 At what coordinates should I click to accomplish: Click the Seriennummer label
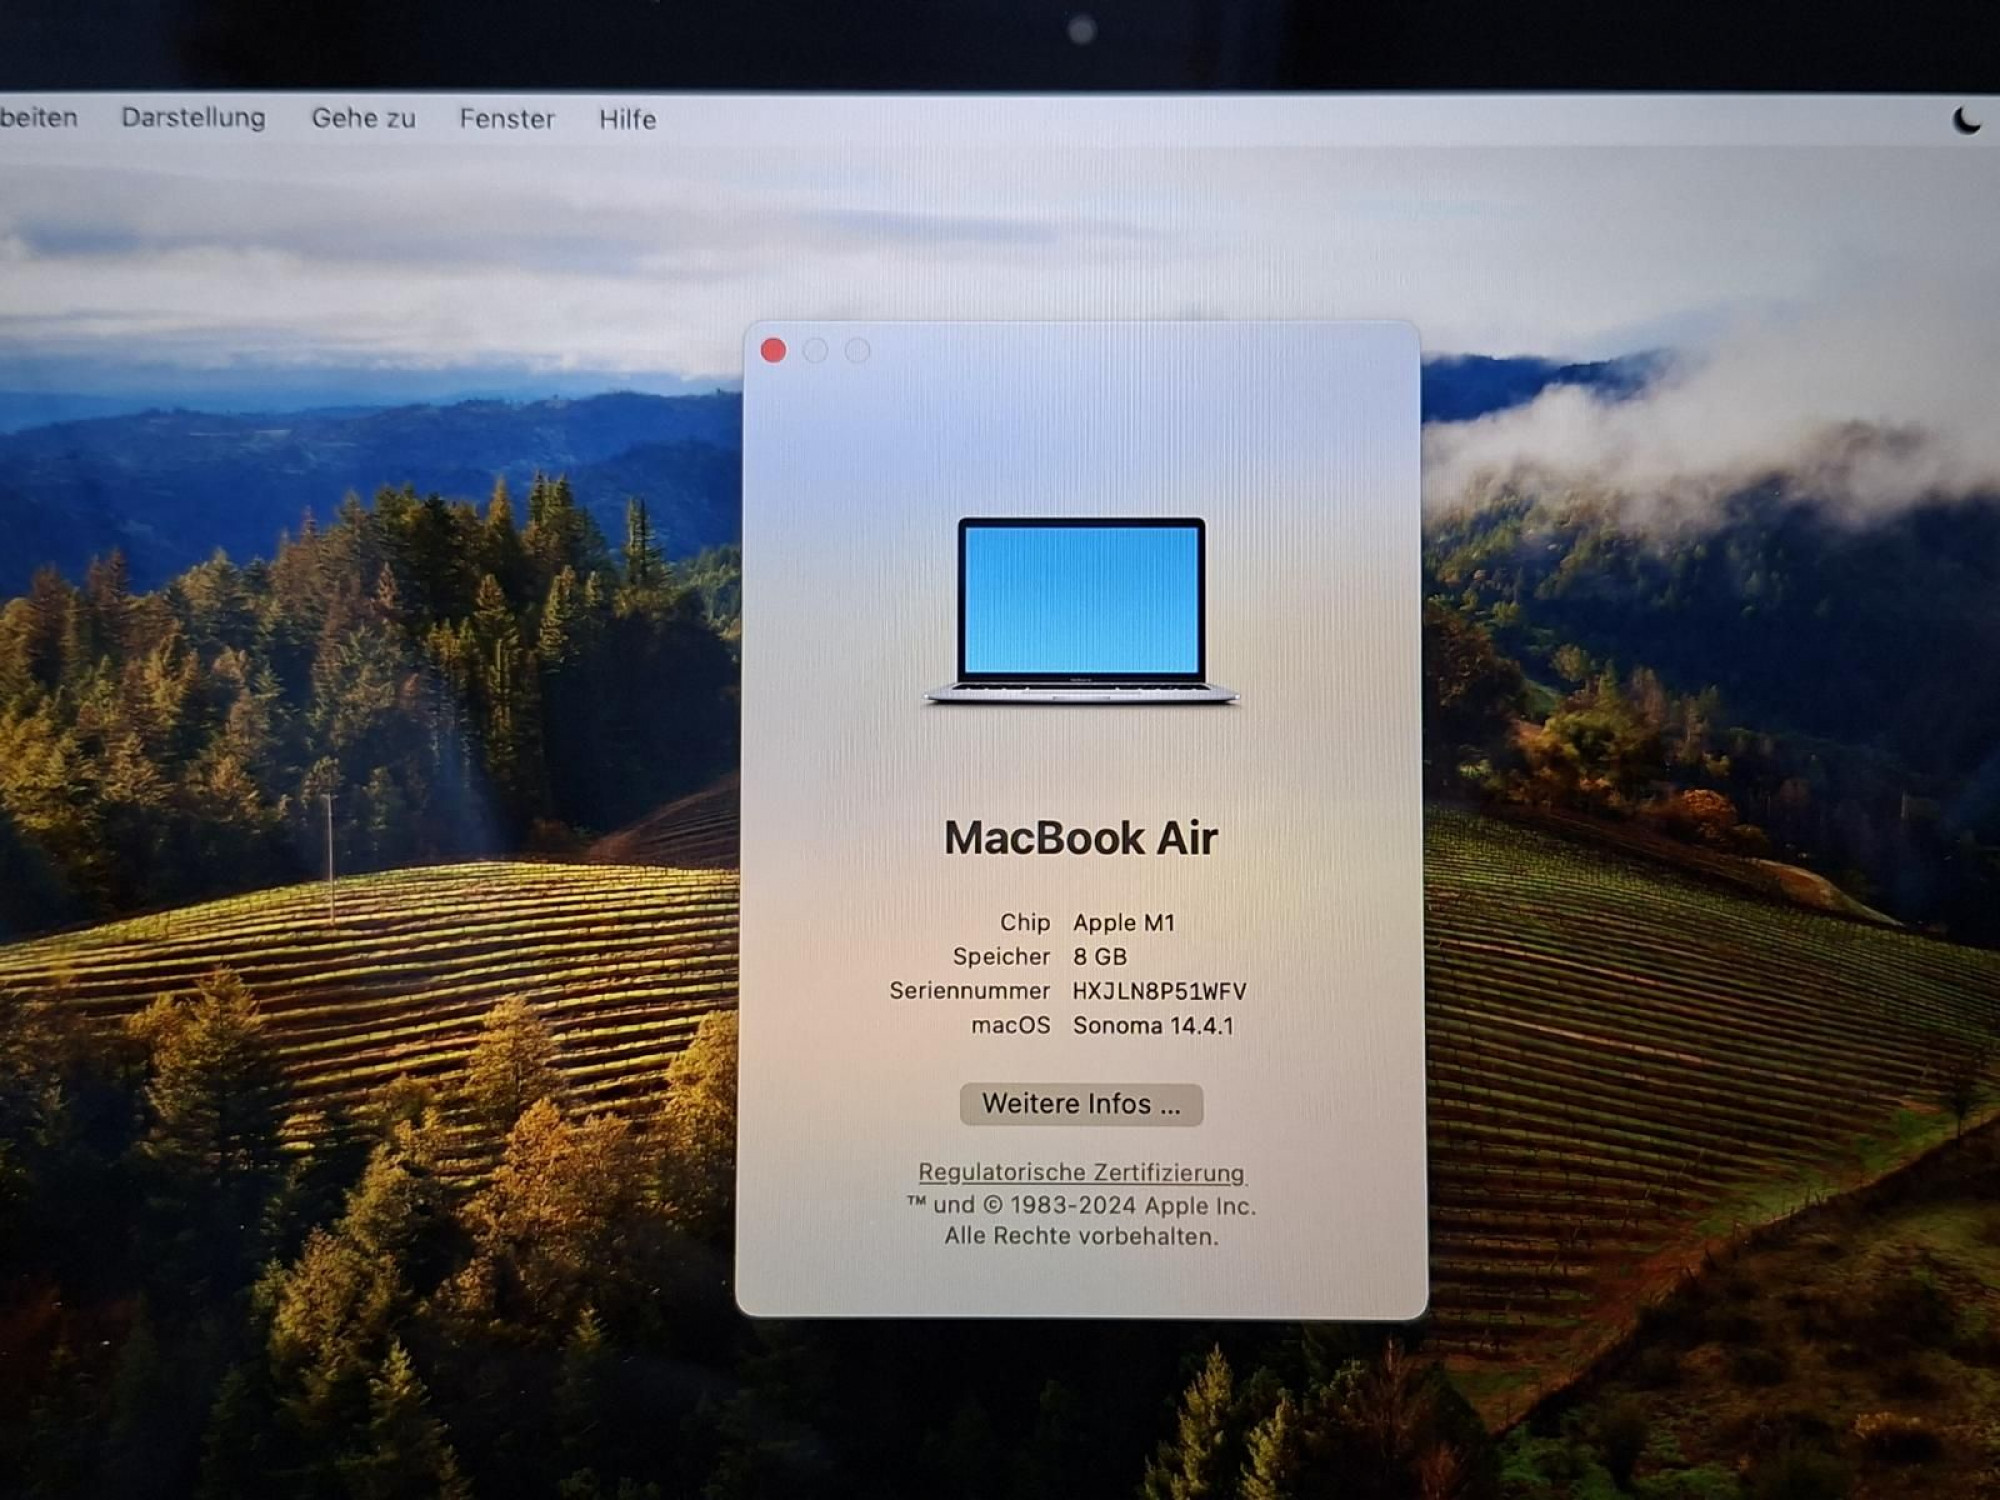coord(969,991)
